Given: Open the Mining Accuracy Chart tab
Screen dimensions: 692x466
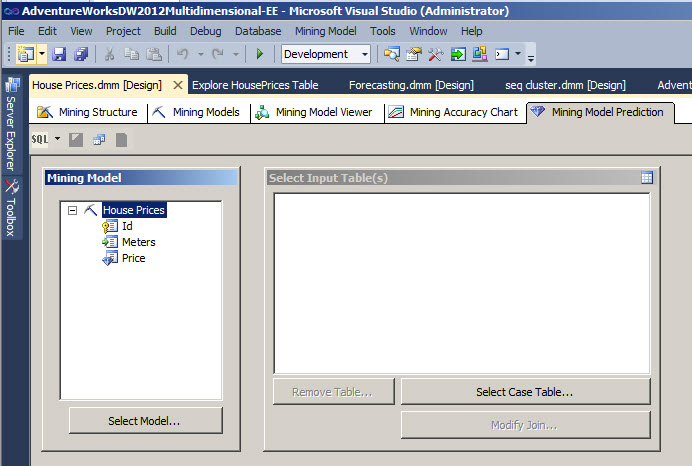Looking at the screenshot, I should (453, 113).
